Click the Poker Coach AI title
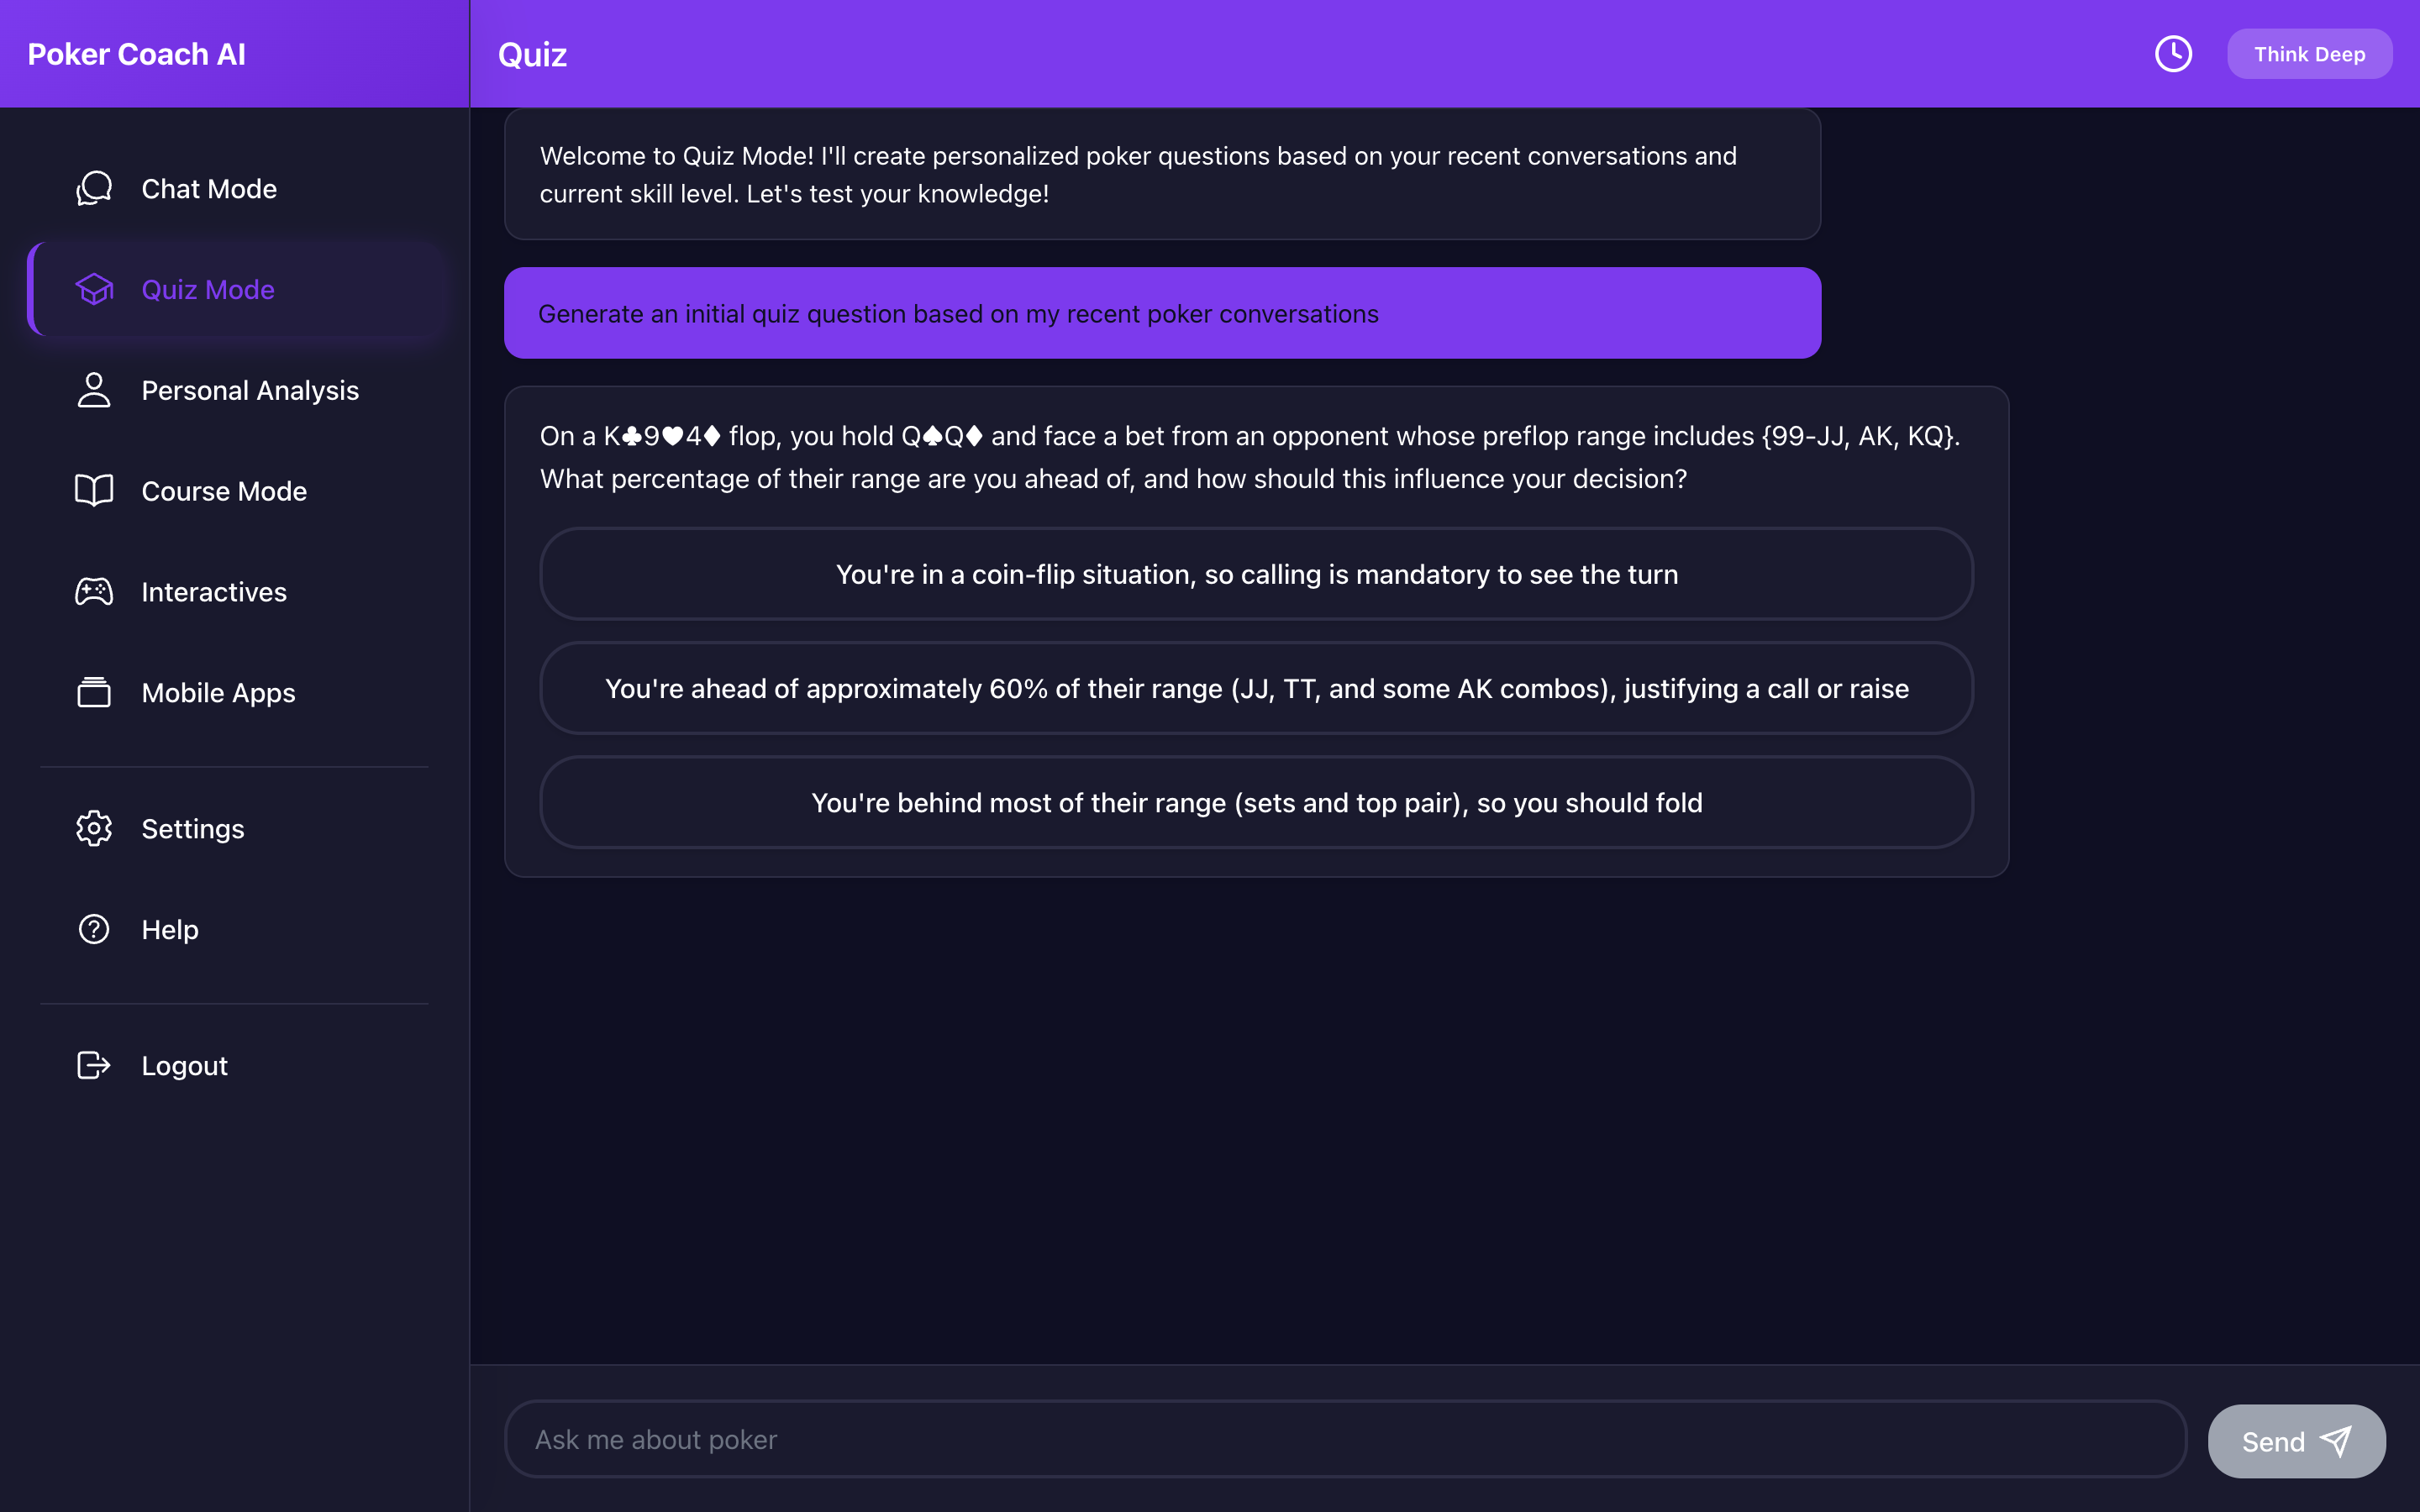Viewport: 2420px width, 1512px height. coord(136,54)
